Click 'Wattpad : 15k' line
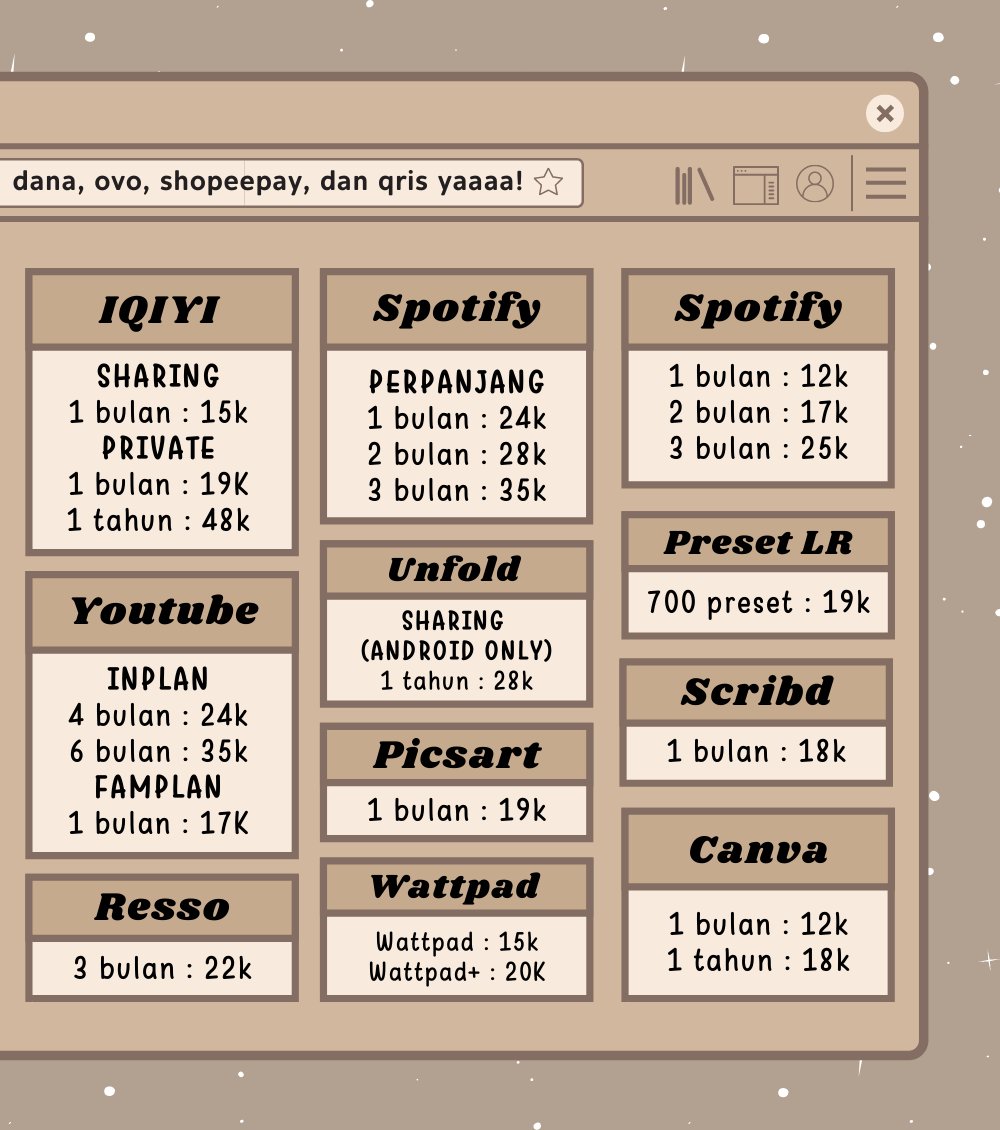 (457, 942)
